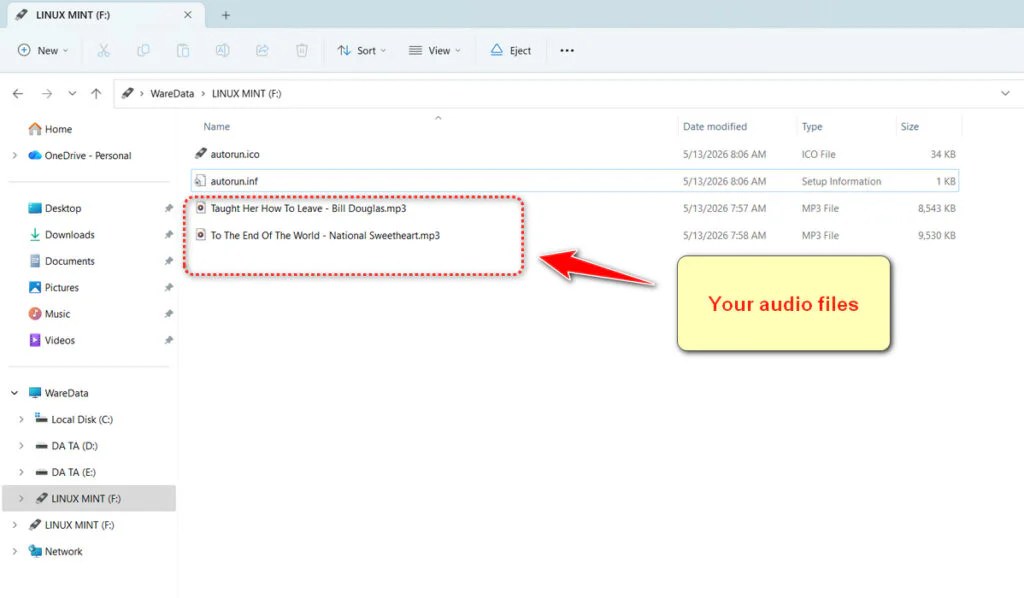Open the View layout dropdown
This screenshot has width=1024, height=598.
(x=435, y=50)
